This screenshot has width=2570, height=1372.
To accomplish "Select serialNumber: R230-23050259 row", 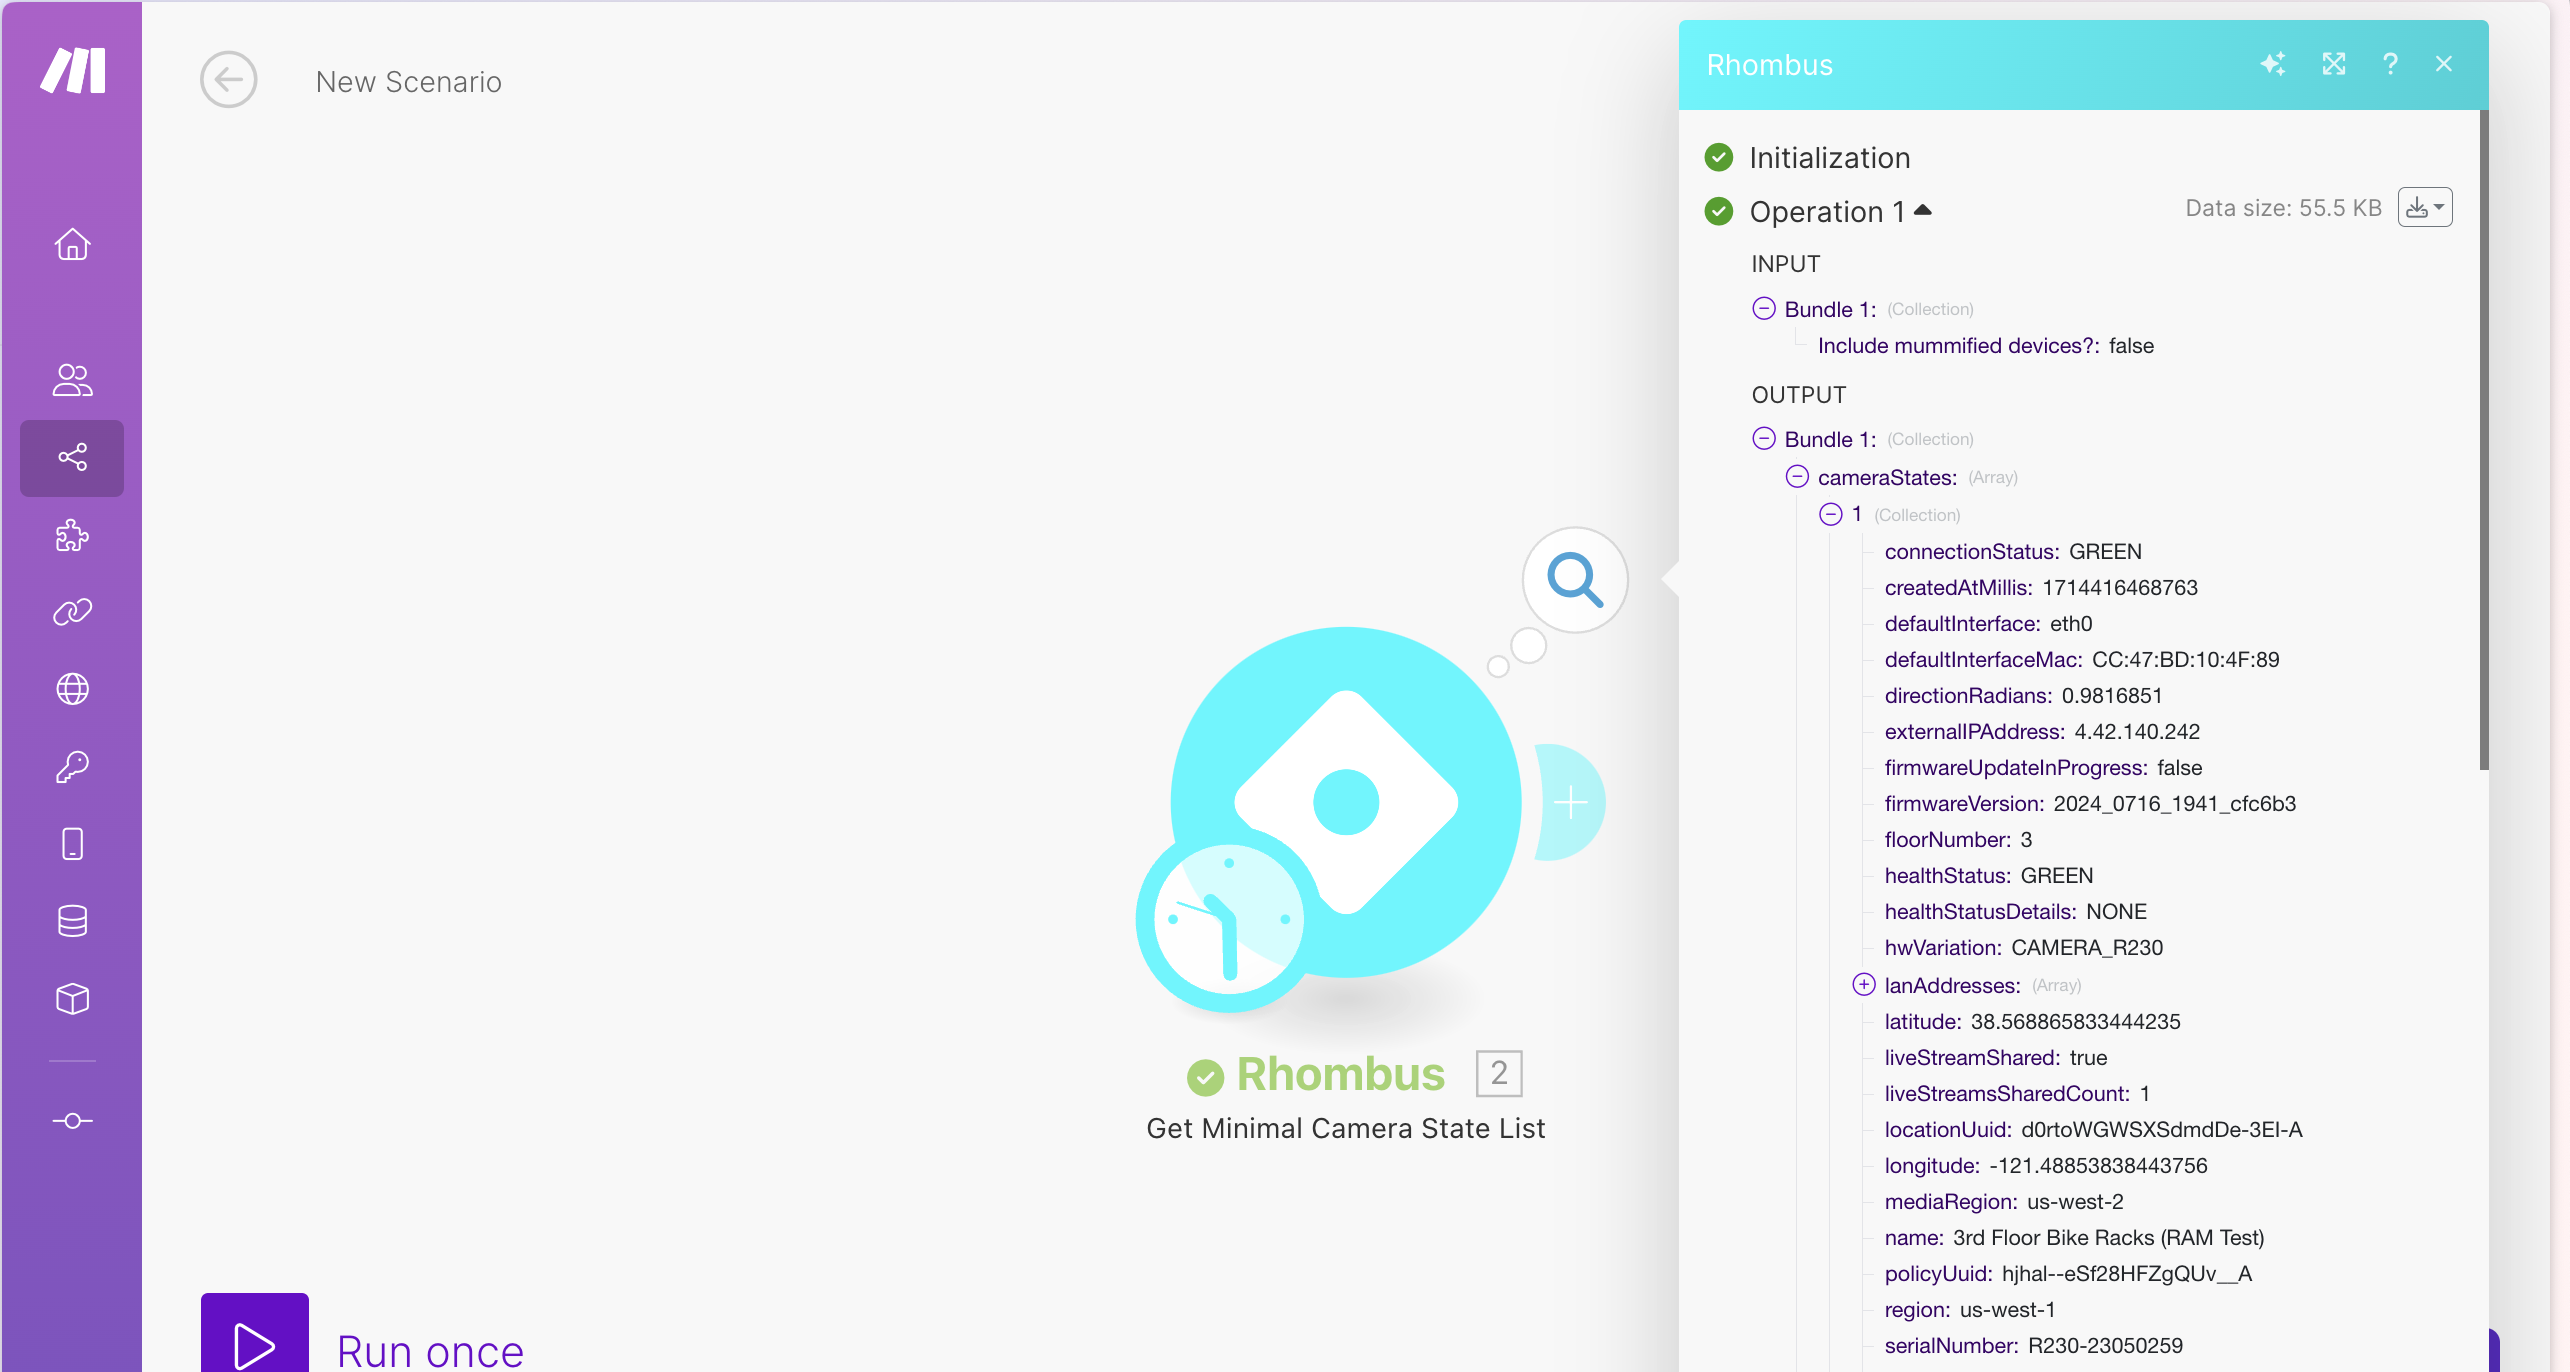I will coord(2033,1346).
